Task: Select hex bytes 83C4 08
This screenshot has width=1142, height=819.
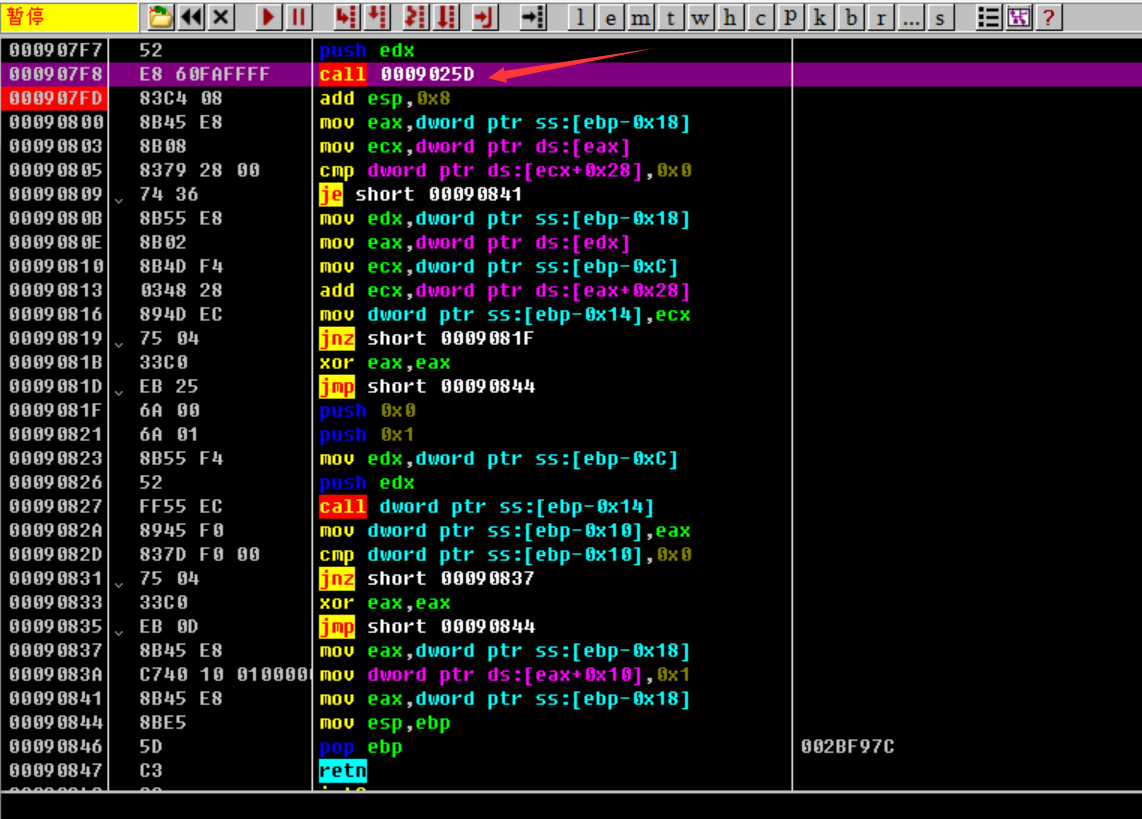Action: click(x=181, y=98)
